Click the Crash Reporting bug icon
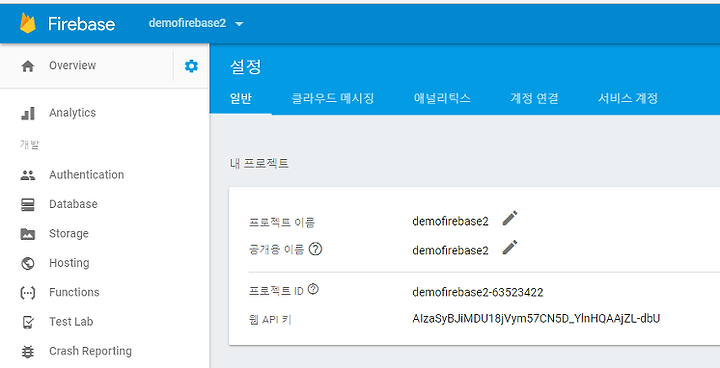This screenshot has height=368, width=720. tap(28, 351)
